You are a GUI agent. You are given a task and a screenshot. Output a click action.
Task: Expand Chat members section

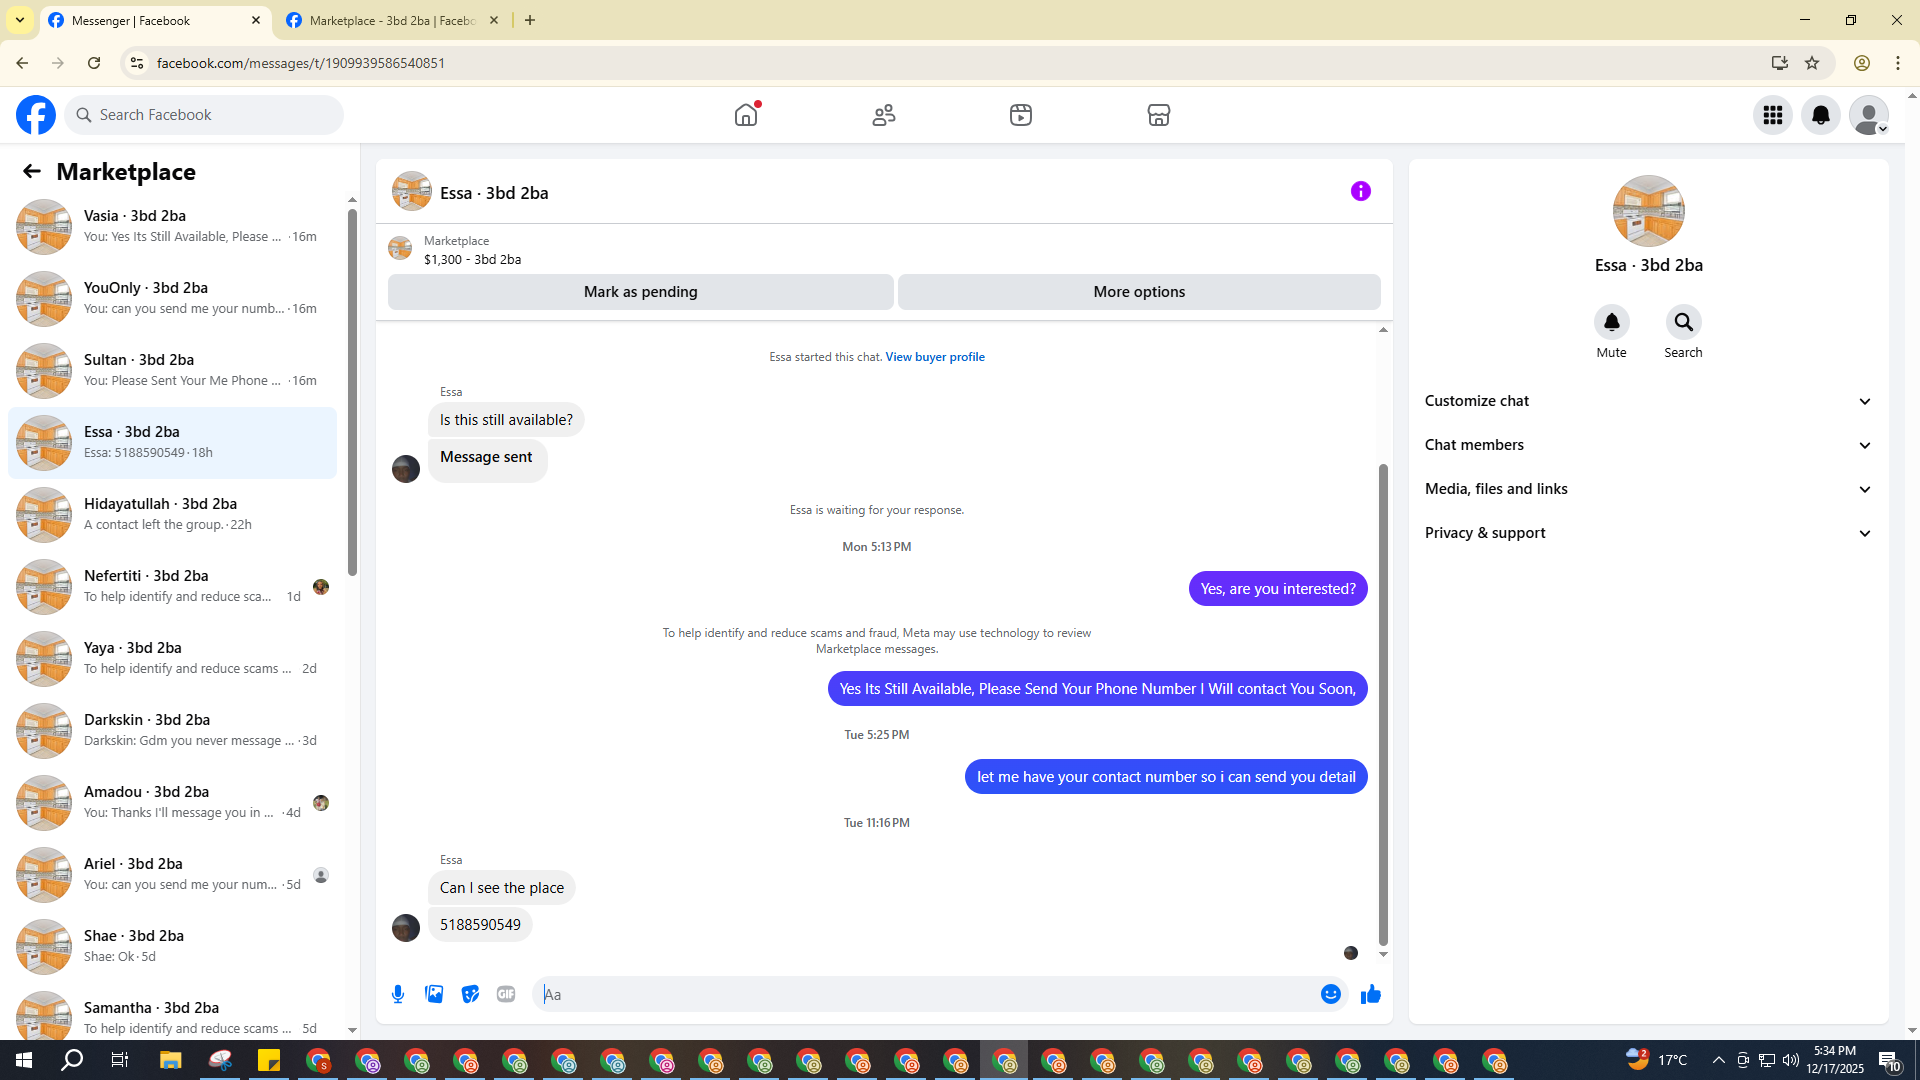[1648, 445]
